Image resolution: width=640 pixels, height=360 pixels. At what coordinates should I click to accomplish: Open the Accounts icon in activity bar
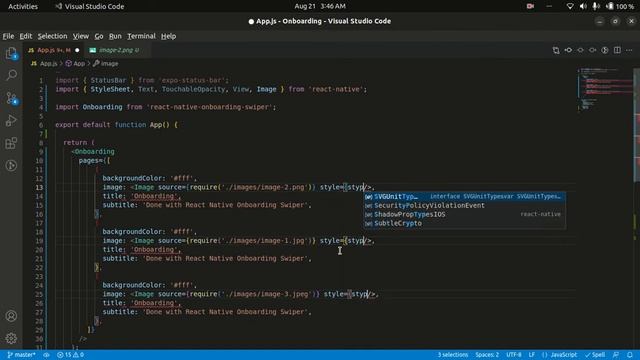pyautogui.click(x=11, y=316)
